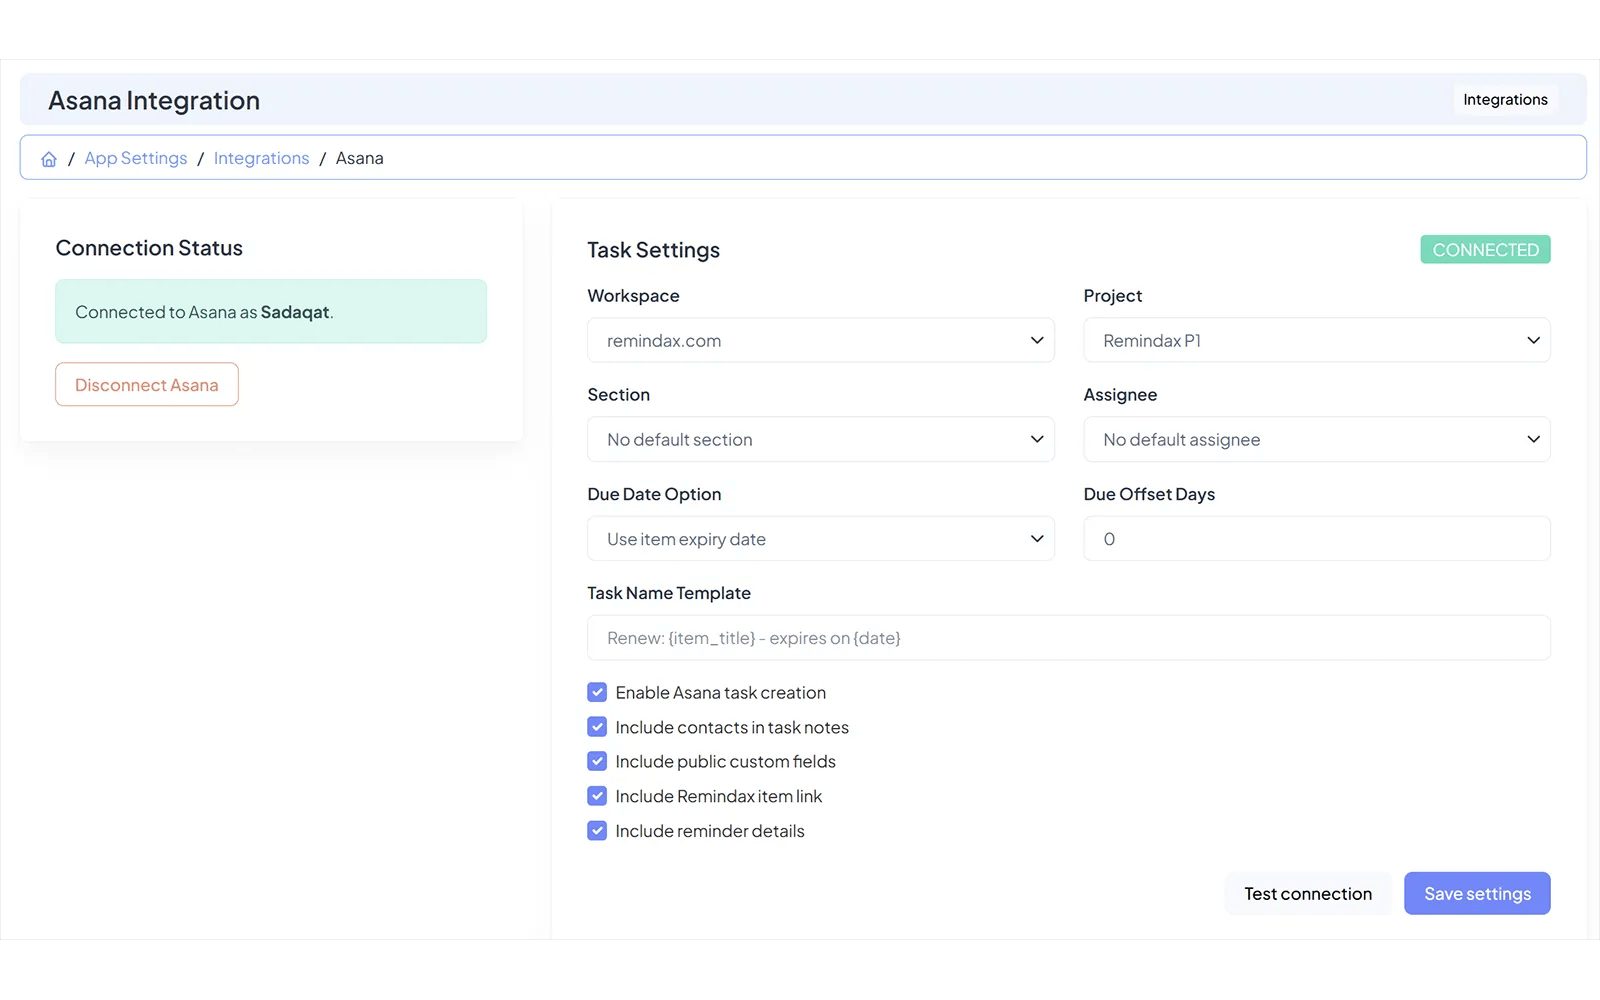Go to home via breadcrumb house icon
The height and width of the screenshot is (1000, 1600).
coord(49,159)
